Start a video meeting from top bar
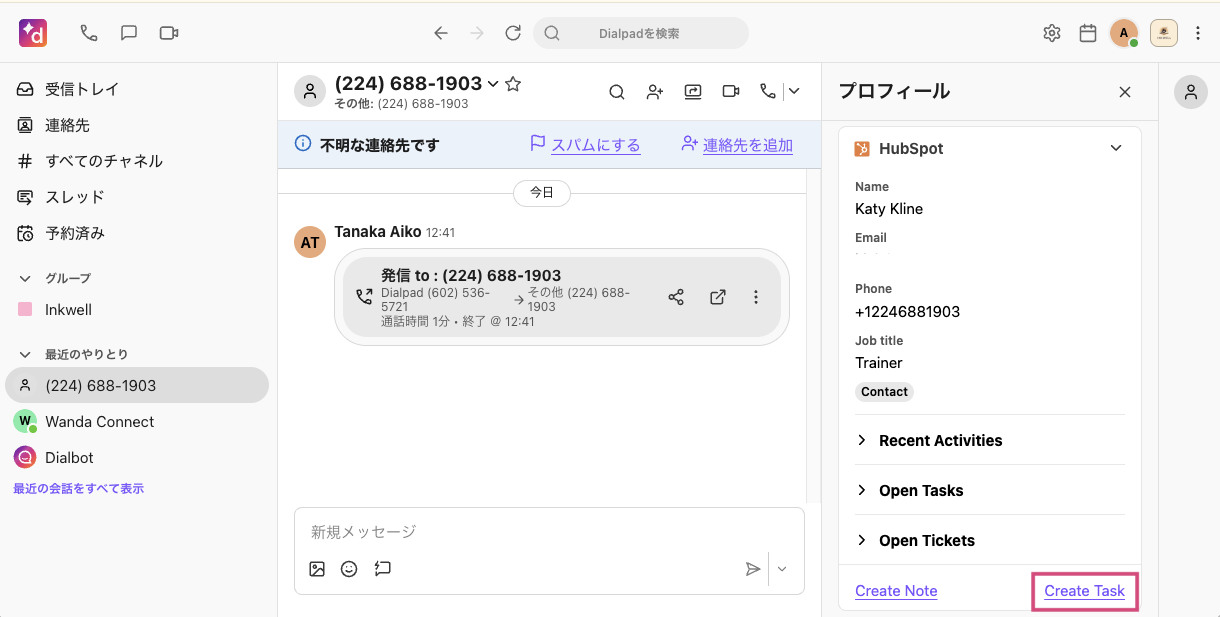1220x617 pixels. (x=169, y=33)
